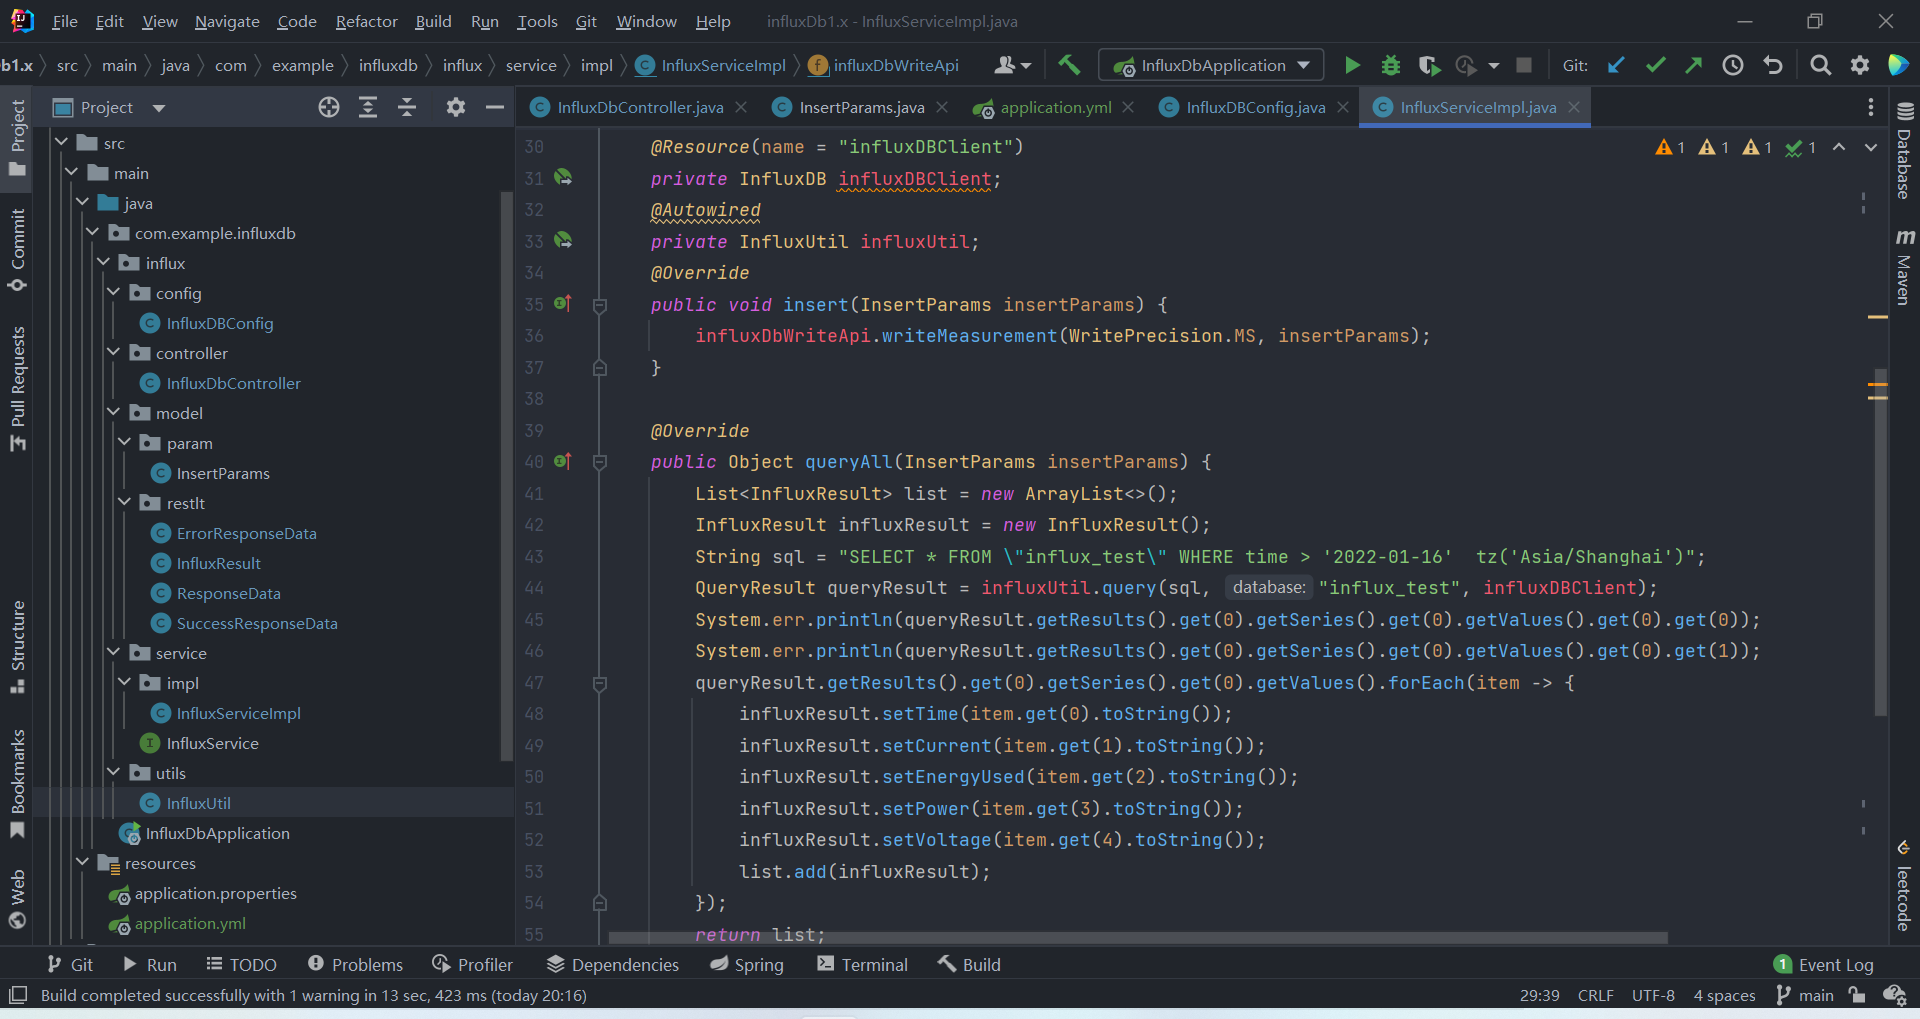Open the Terminal tool window
The height and width of the screenshot is (1019, 1920).
pos(862,965)
